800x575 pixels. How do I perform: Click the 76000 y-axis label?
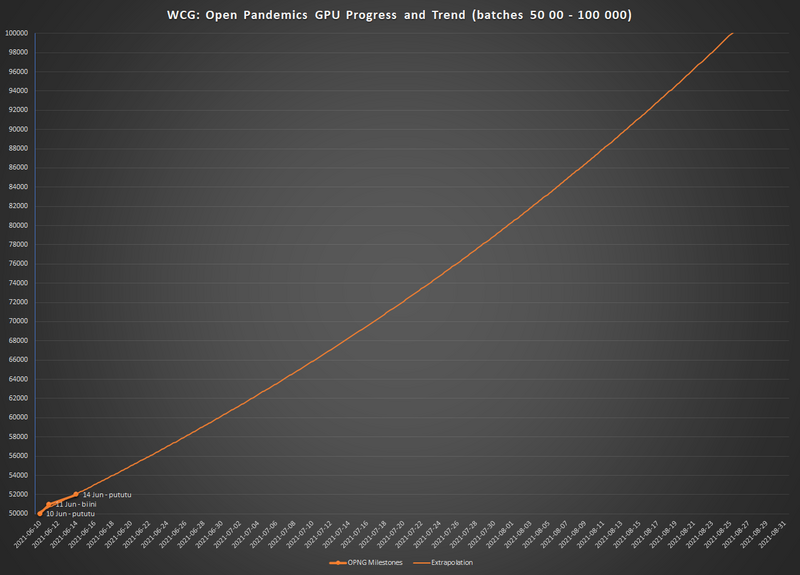(18, 264)
